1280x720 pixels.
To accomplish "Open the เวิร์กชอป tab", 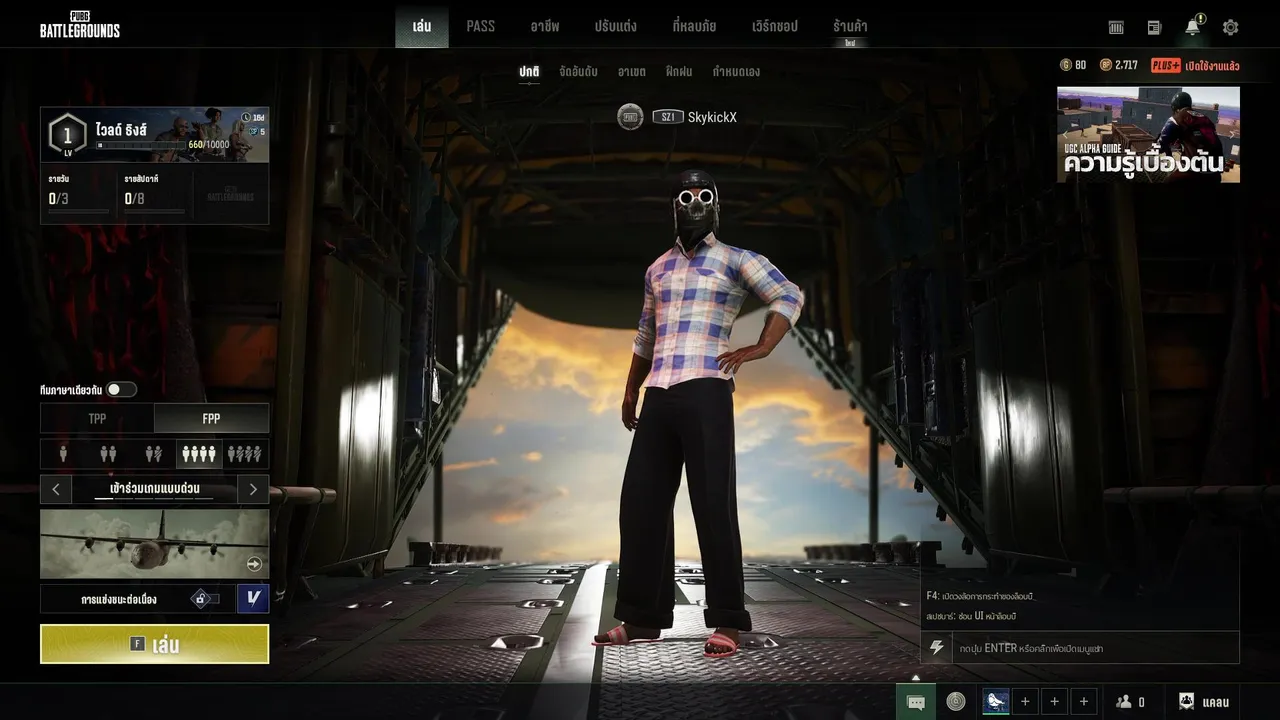I will 775,26.
